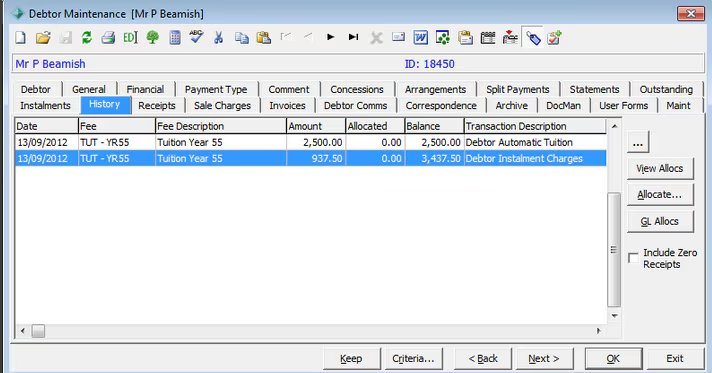Click the envelope mail icon

(398, 37)
